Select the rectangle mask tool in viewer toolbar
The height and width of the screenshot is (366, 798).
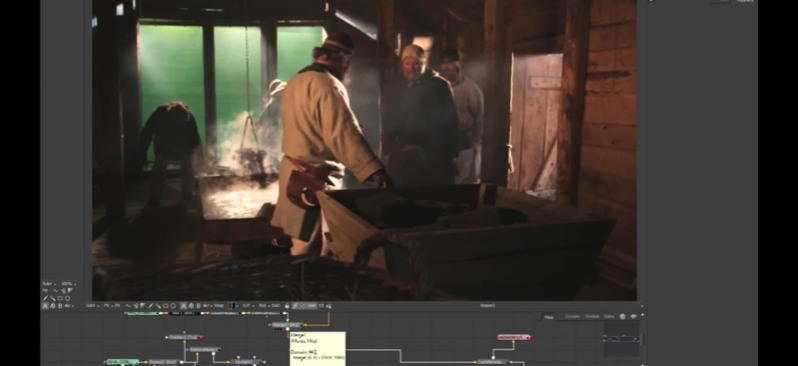click(x=166, y=306)
